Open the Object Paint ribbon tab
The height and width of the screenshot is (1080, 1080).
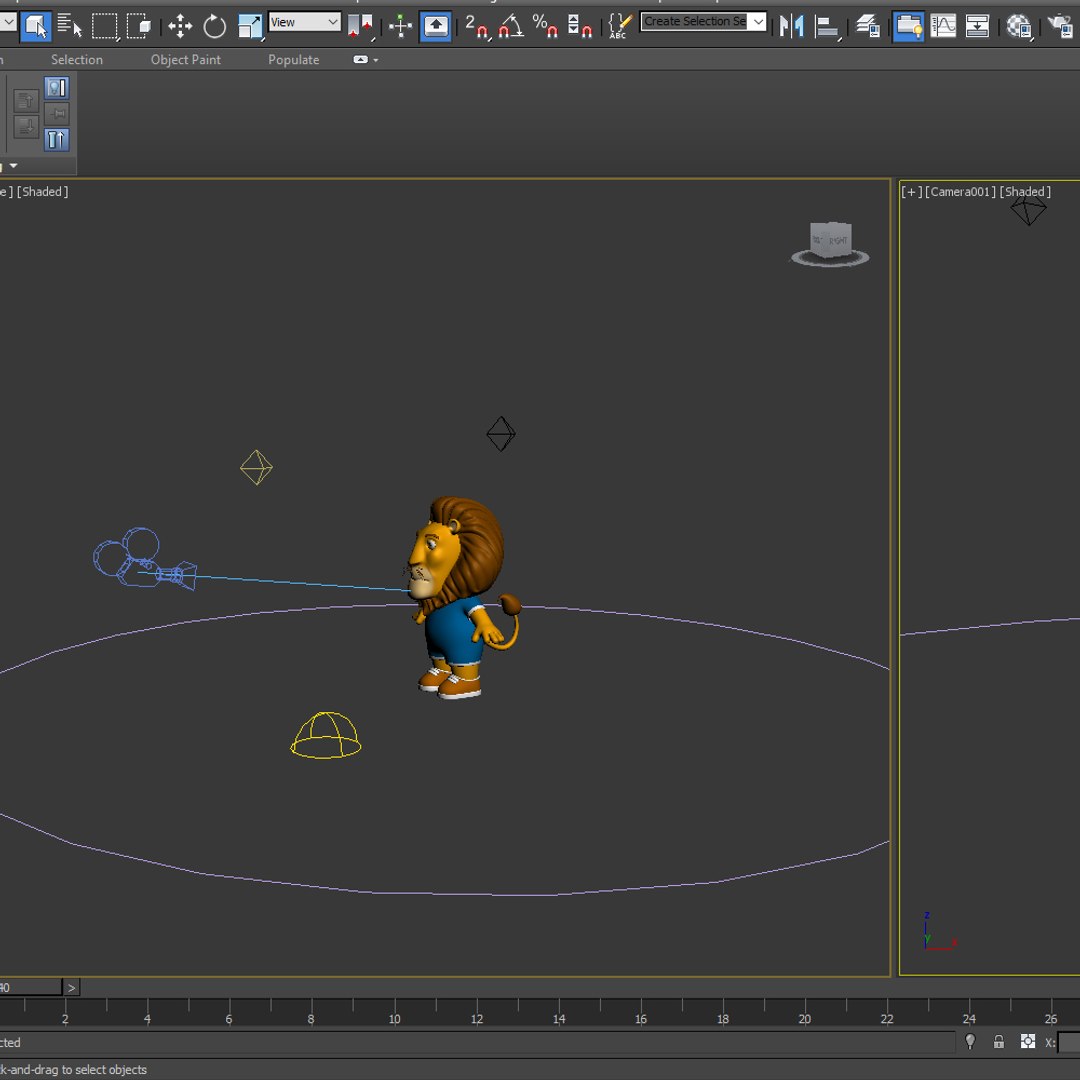click(x=186, y=60)
